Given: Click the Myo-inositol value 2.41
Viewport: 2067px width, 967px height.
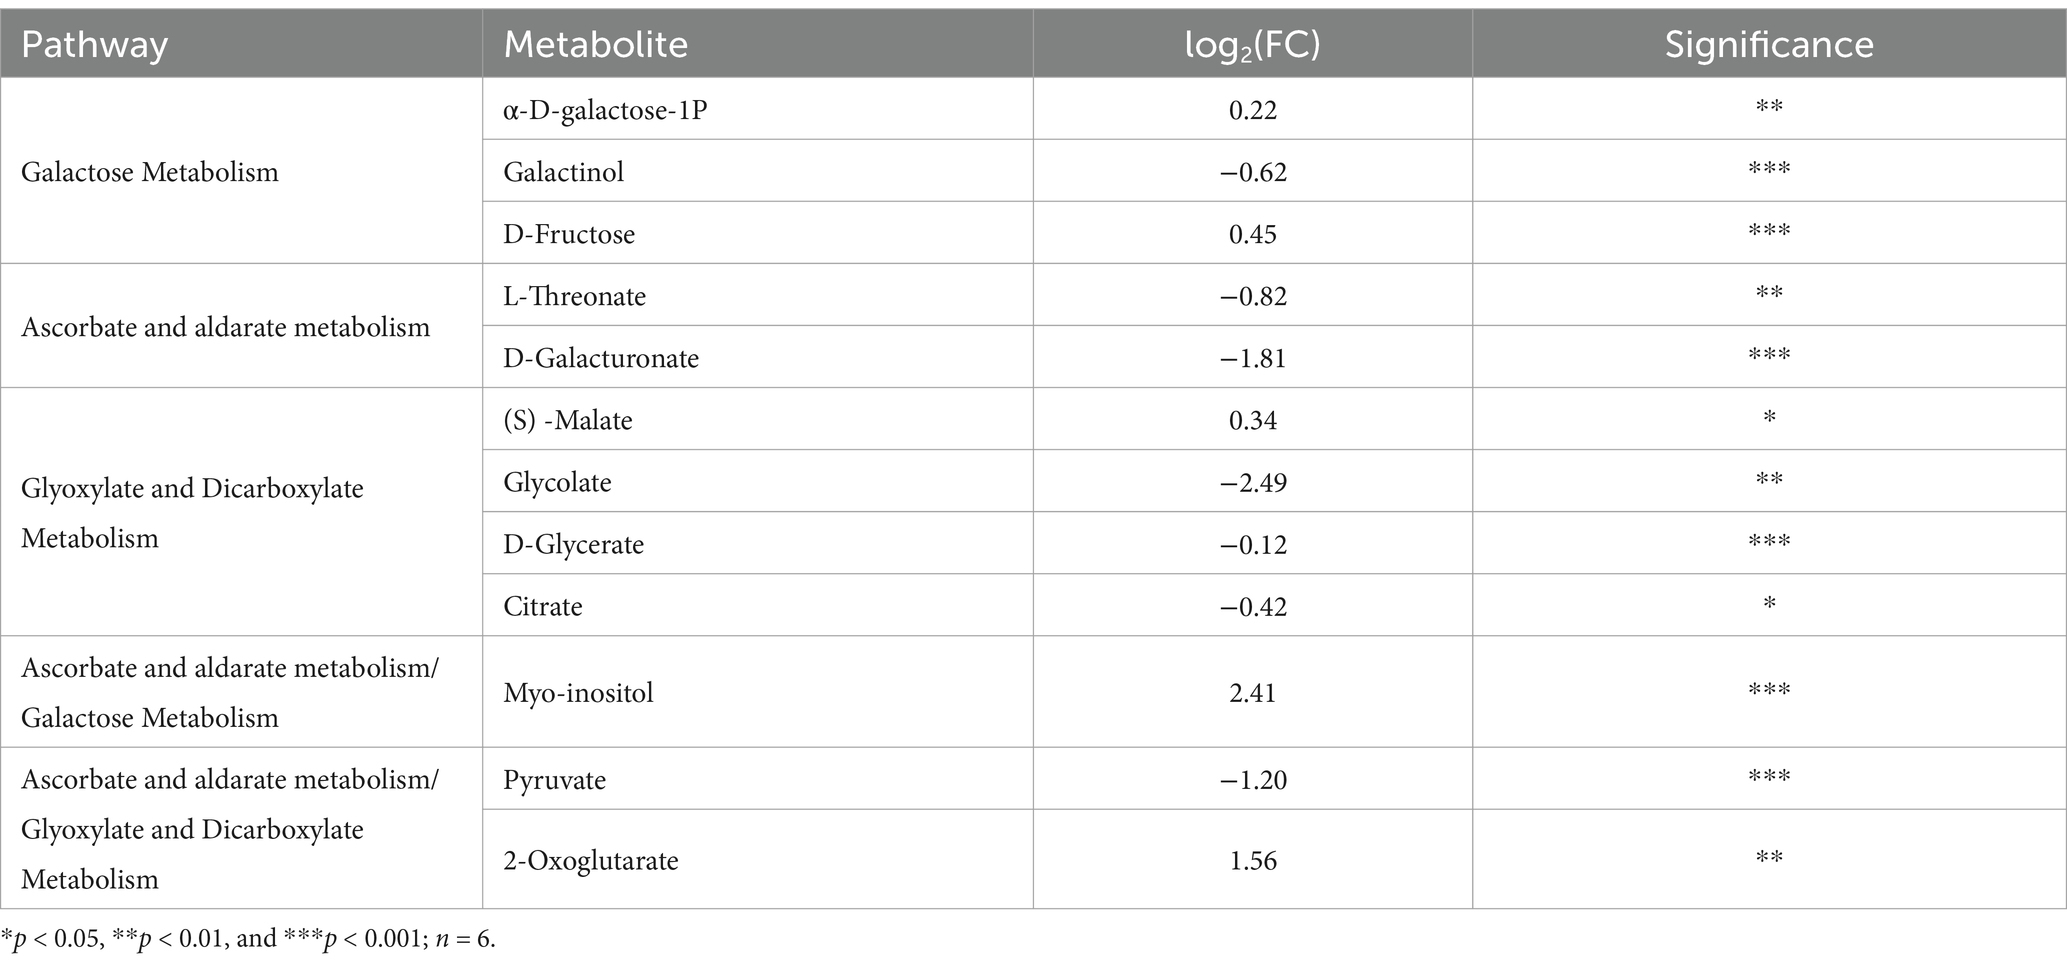Looking at the screenshot, I should point(1253,692).
